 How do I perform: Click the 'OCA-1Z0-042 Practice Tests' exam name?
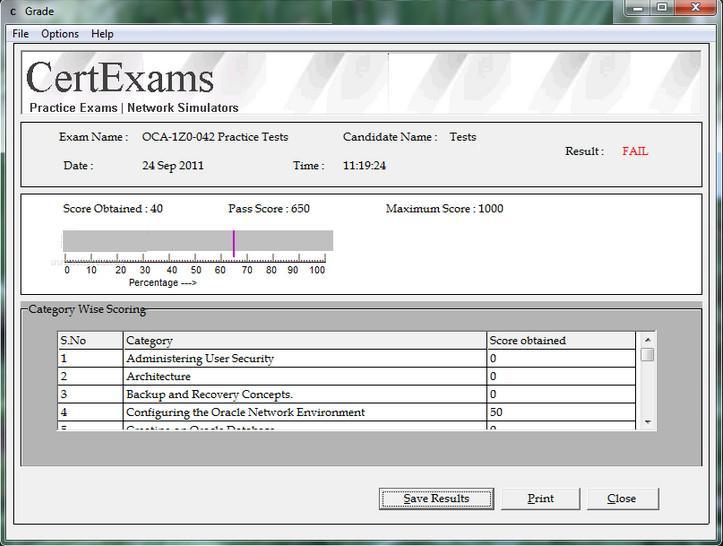click(x=215, y=137)
